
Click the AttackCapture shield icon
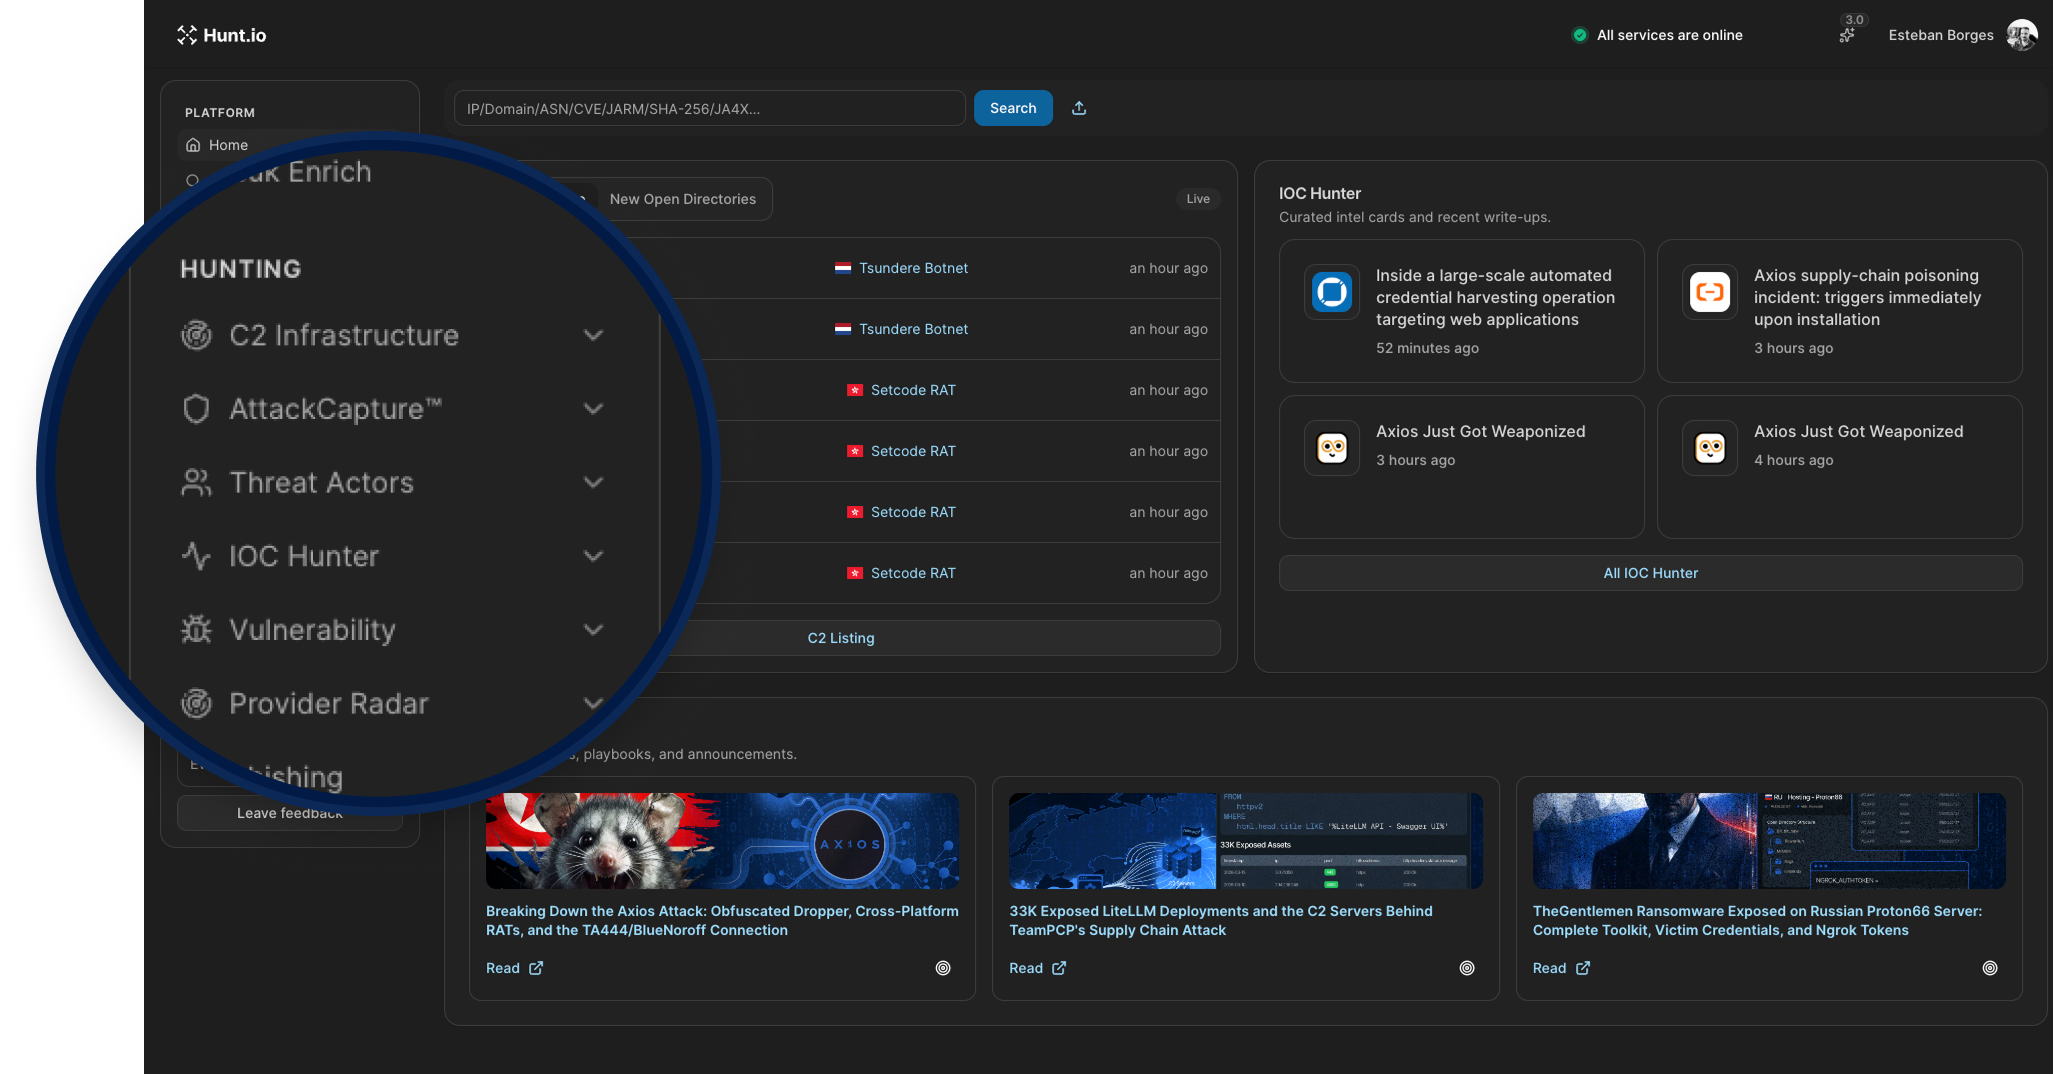[196, 409]
